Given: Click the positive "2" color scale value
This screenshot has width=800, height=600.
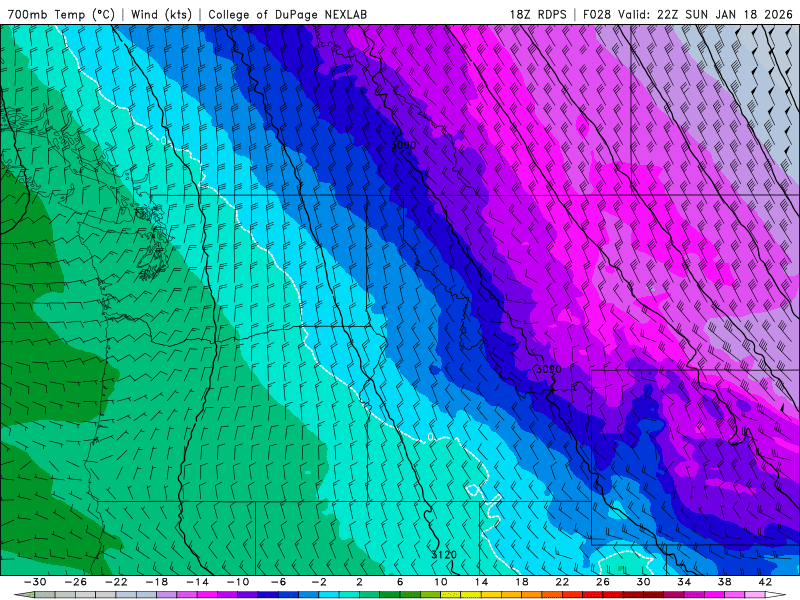Looking at the screenshot, I should (359, 582).
